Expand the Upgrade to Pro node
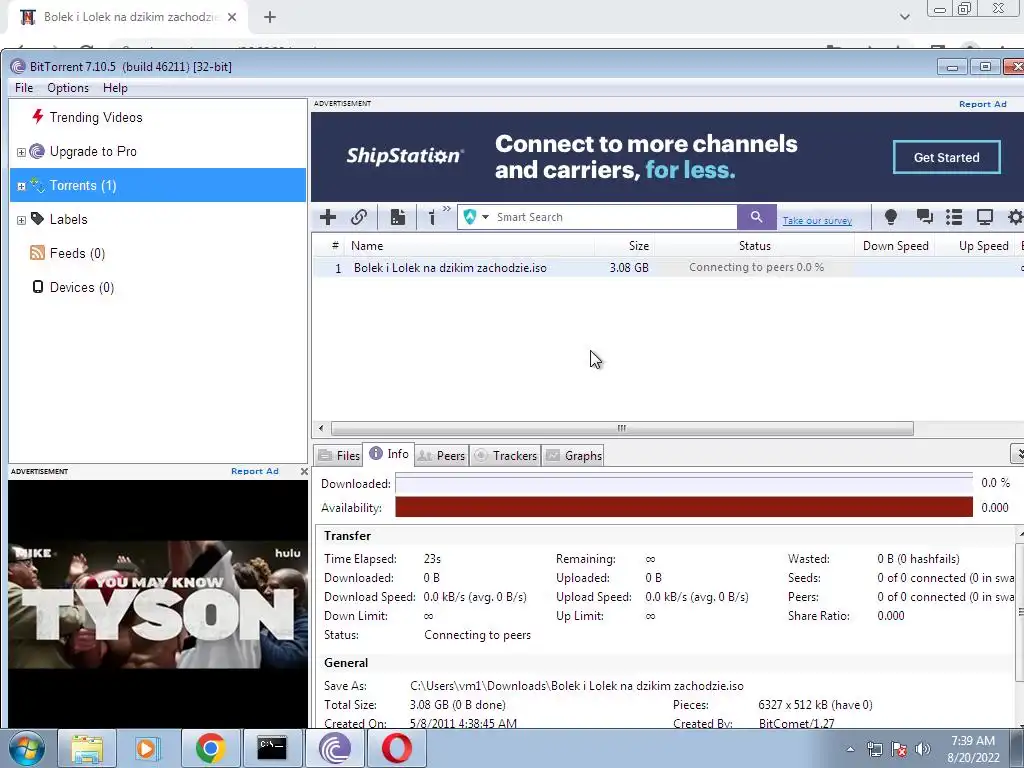The width and height of the screenshot is (1024, 768). (21, 152)
